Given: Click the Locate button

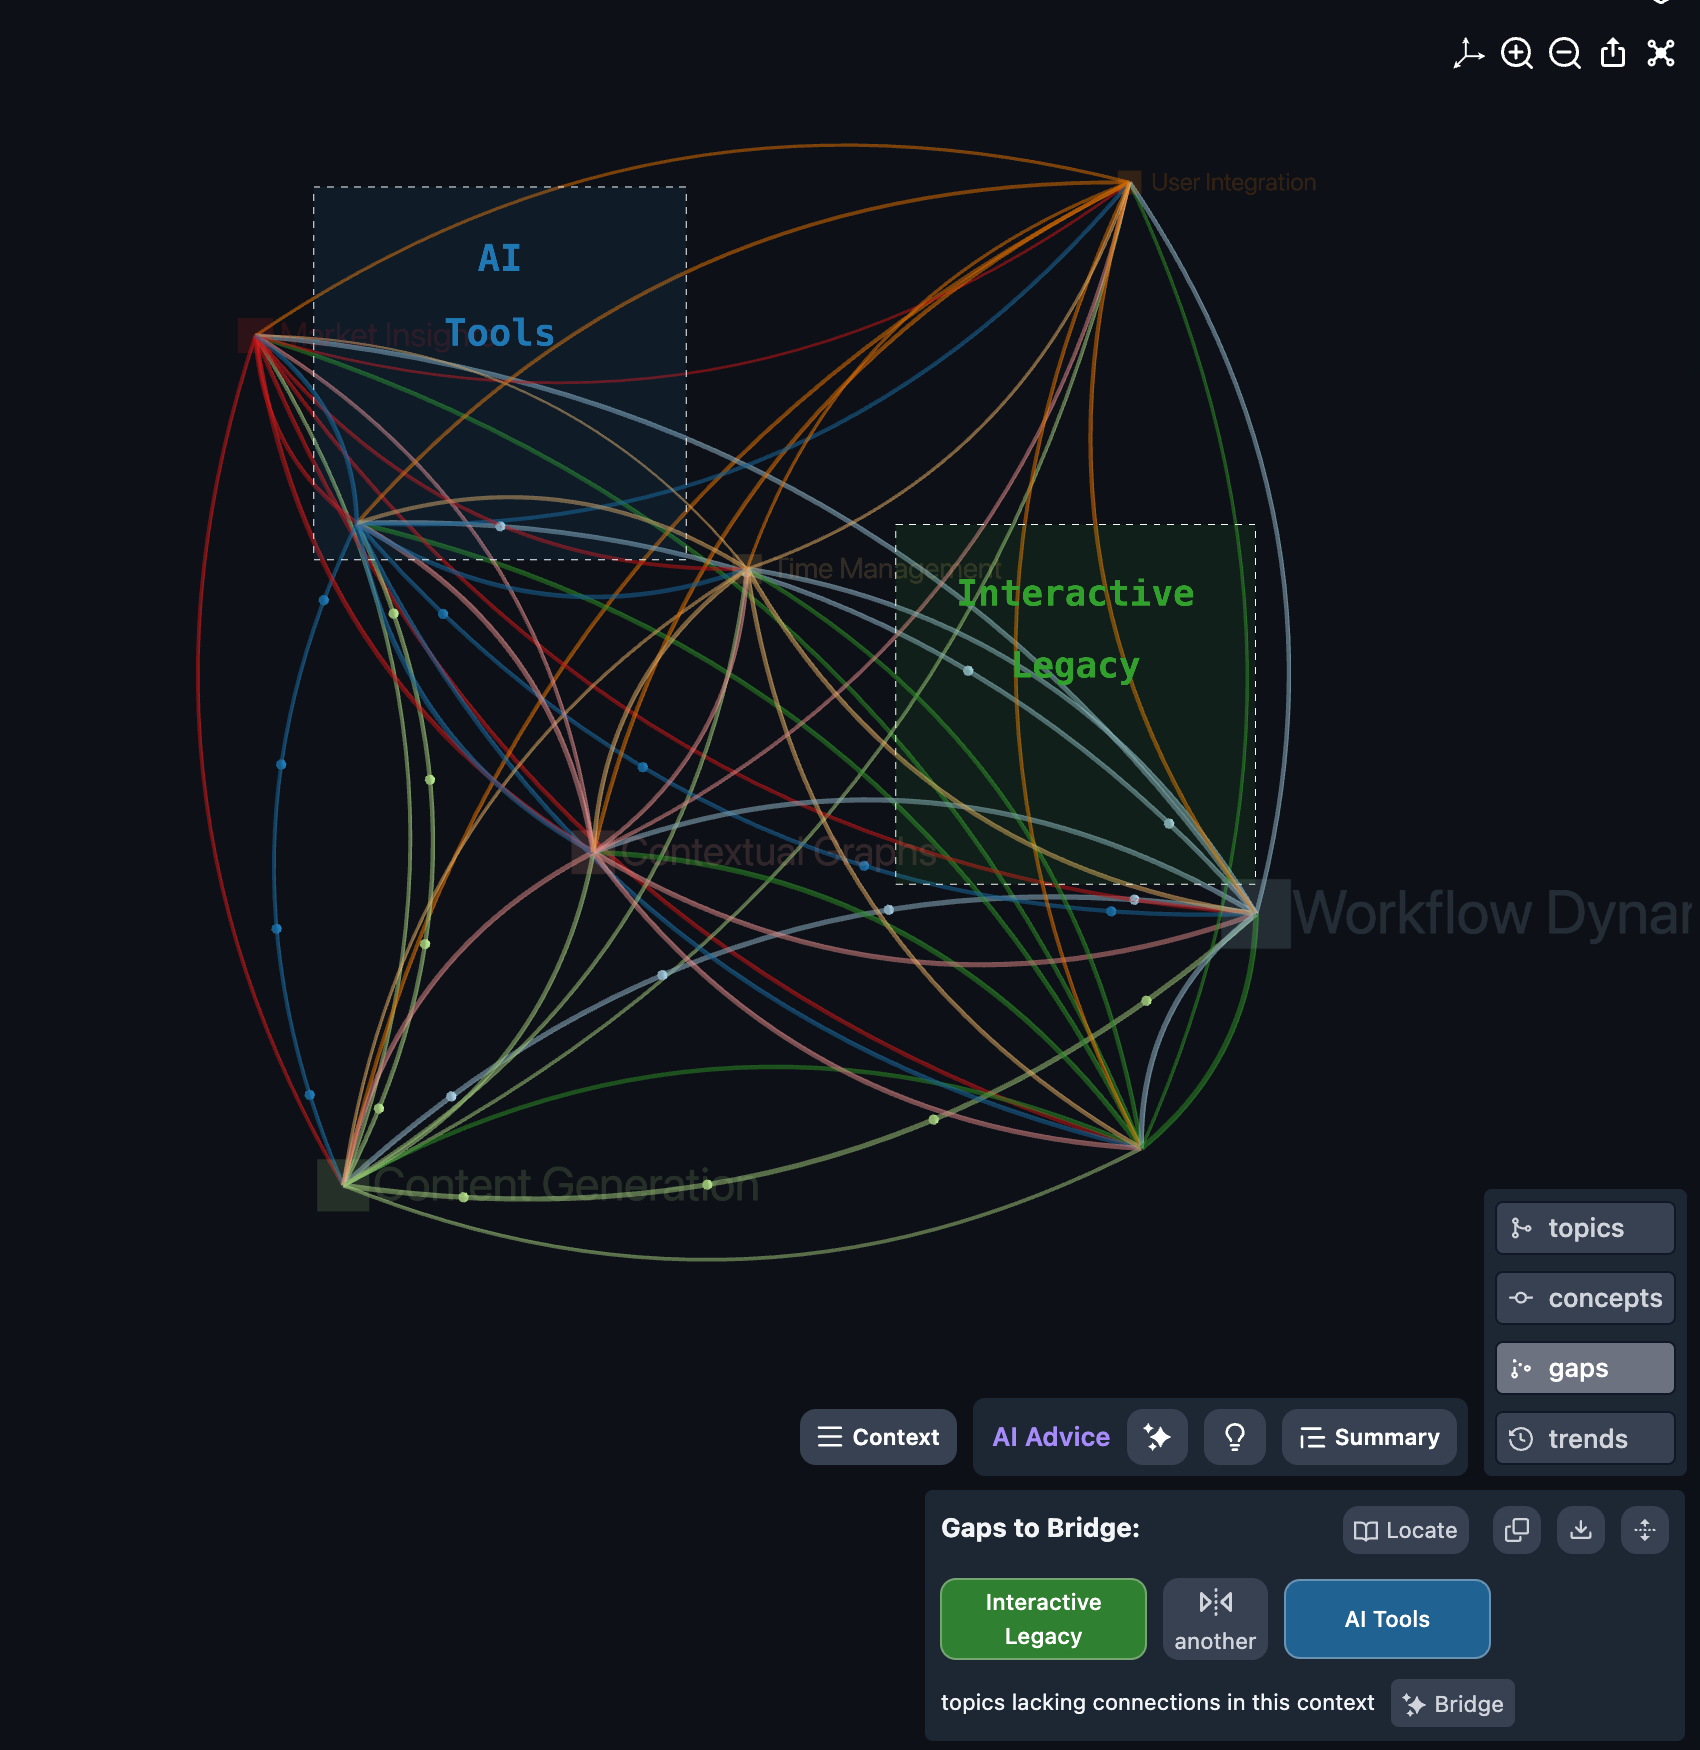Looking at the screenshot, I should click(1405, 1530).
